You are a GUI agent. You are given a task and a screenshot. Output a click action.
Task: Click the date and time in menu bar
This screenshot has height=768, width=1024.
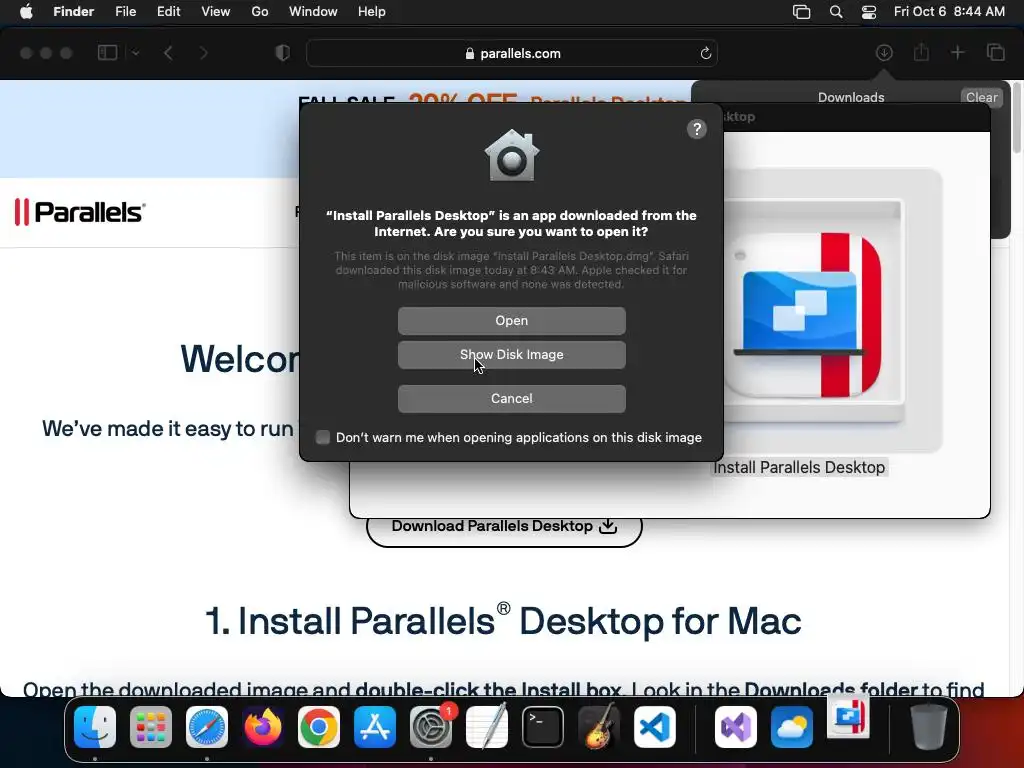pos(949,12)
